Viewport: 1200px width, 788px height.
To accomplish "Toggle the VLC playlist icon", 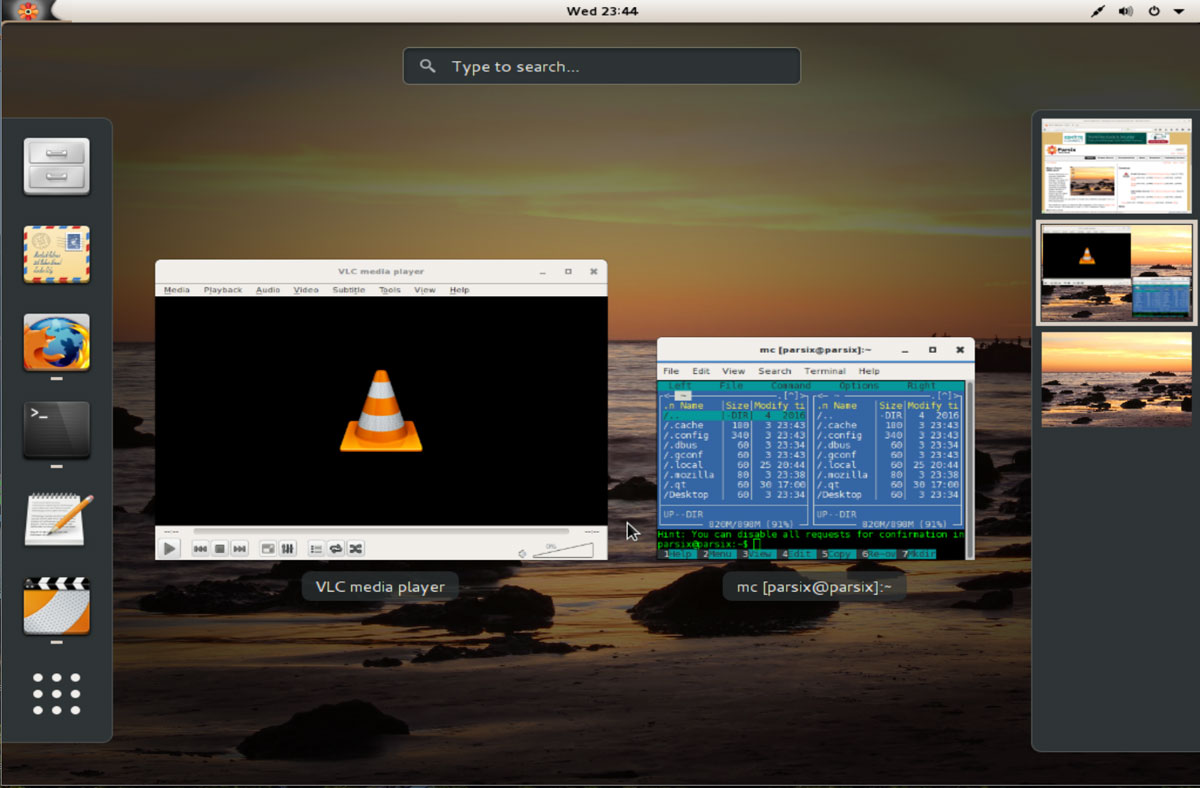I will point(316,548).
